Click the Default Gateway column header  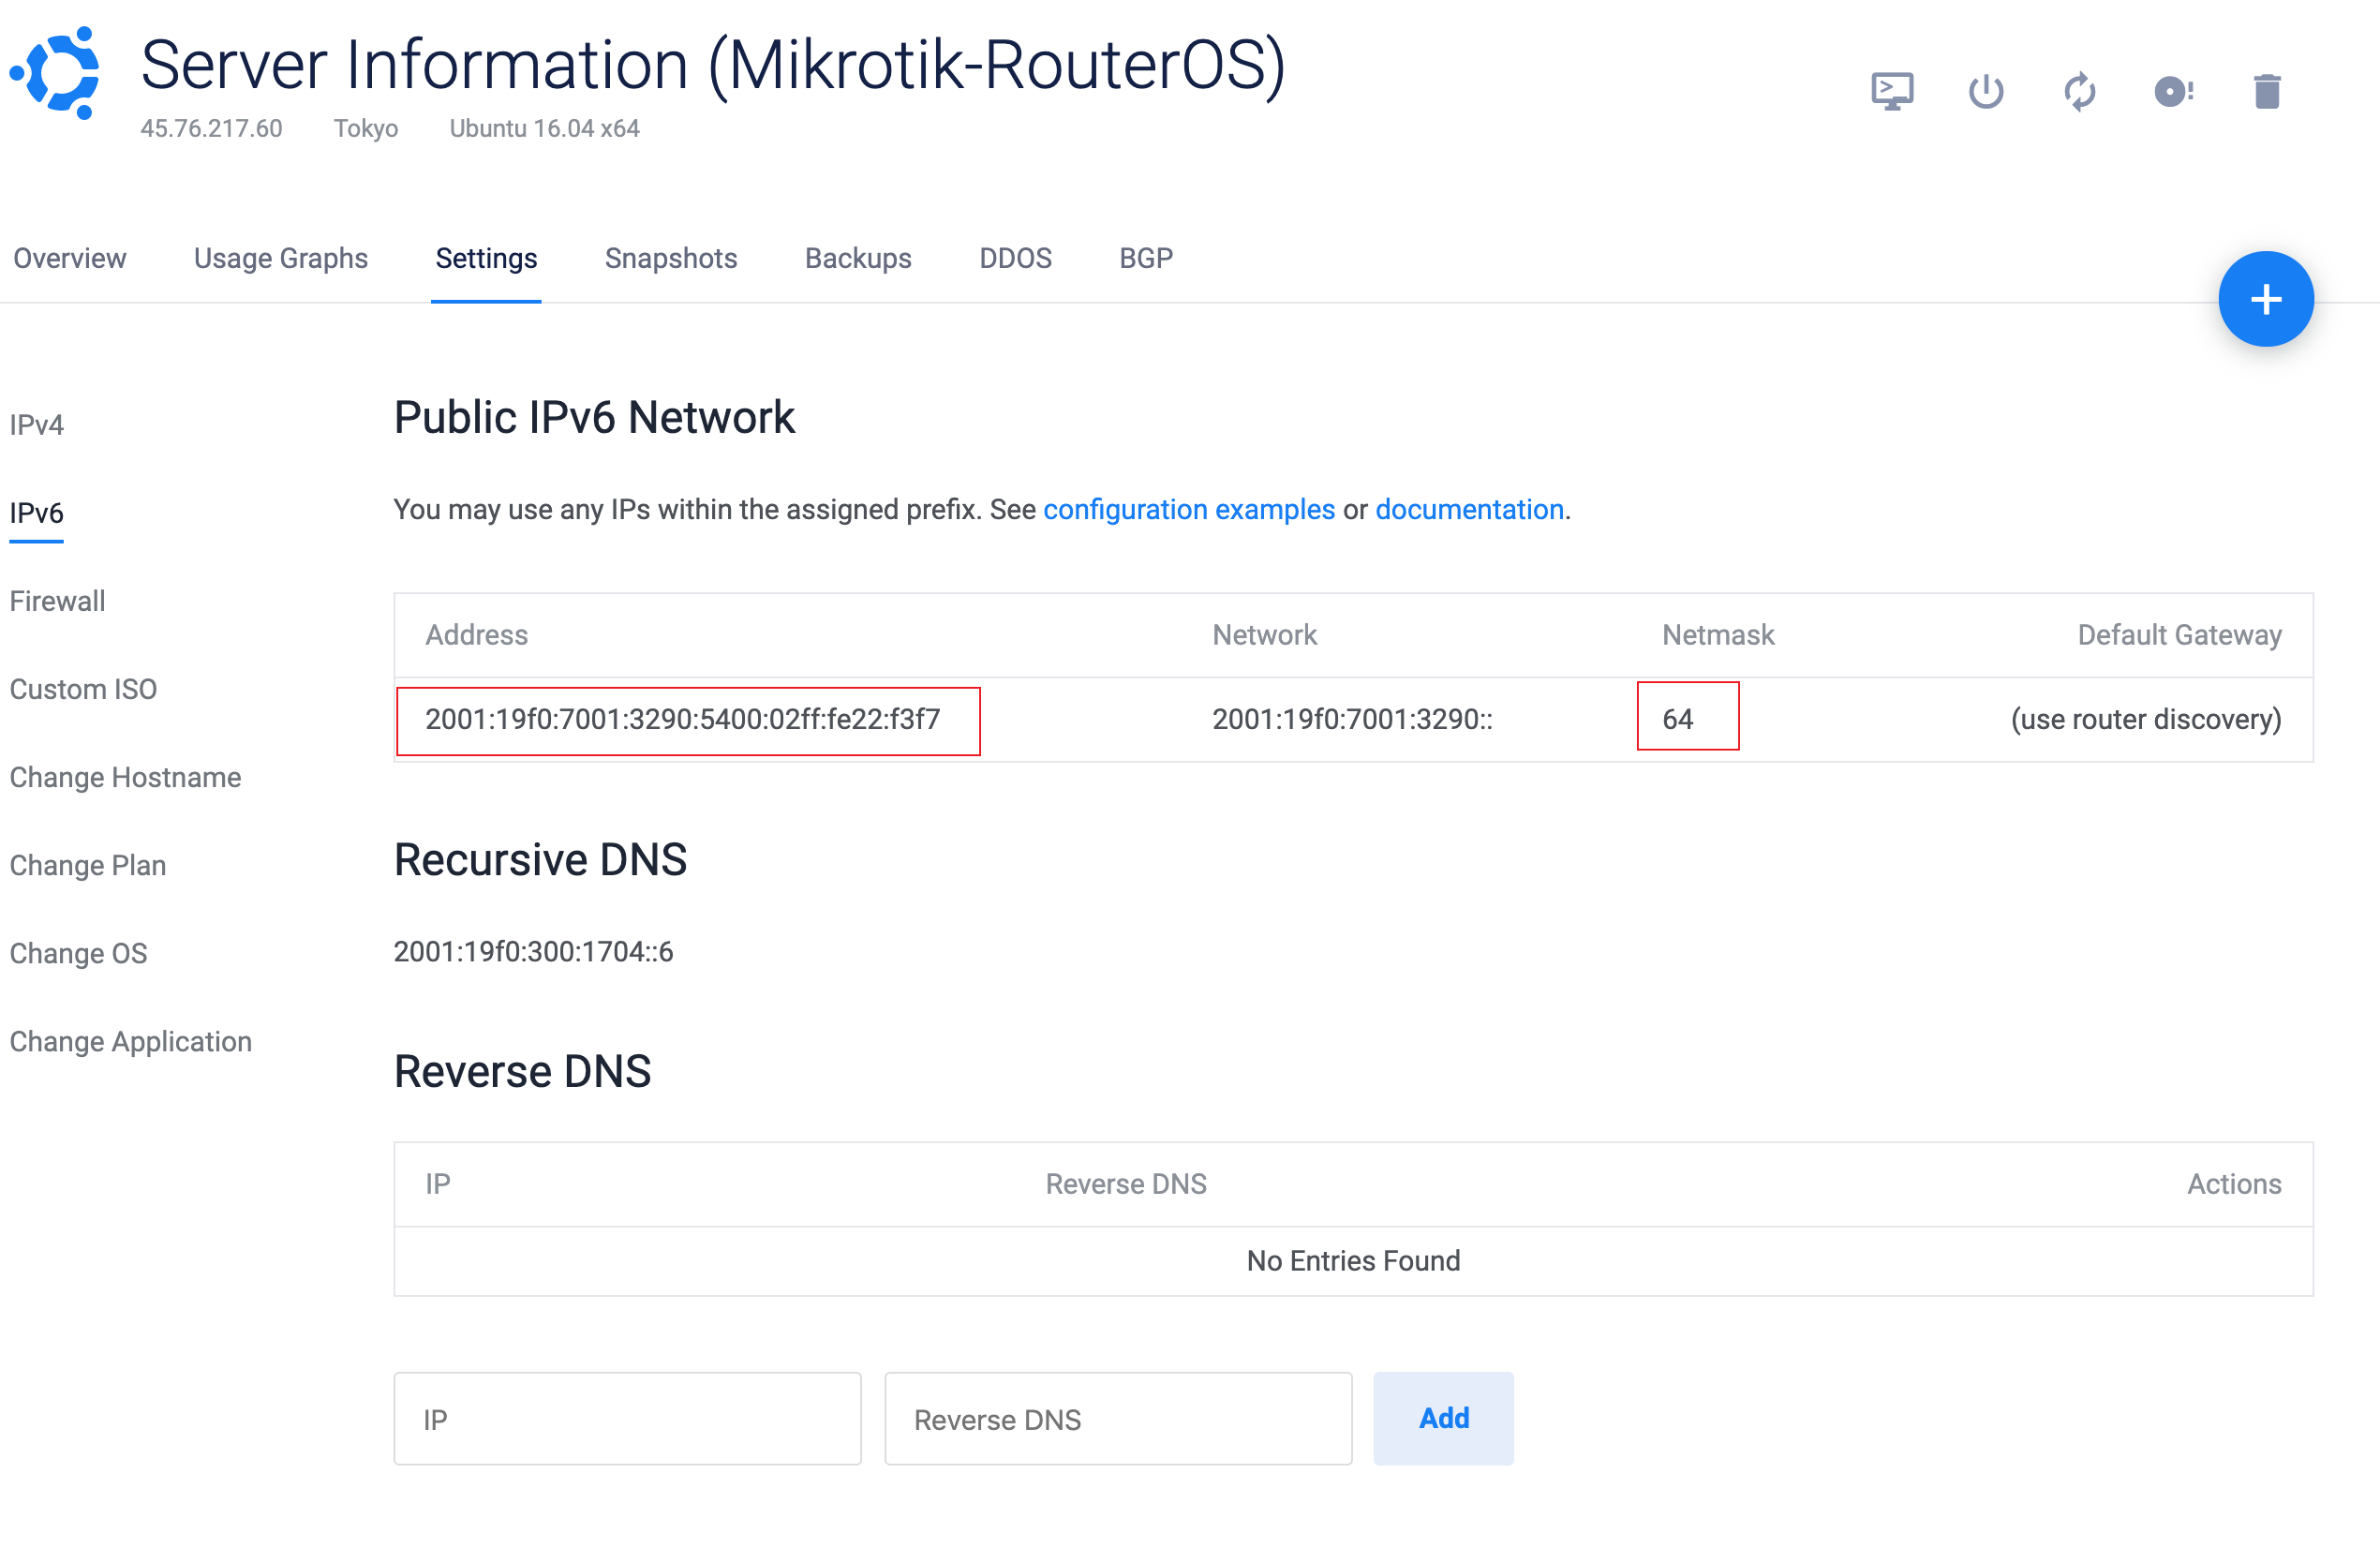2179,635
